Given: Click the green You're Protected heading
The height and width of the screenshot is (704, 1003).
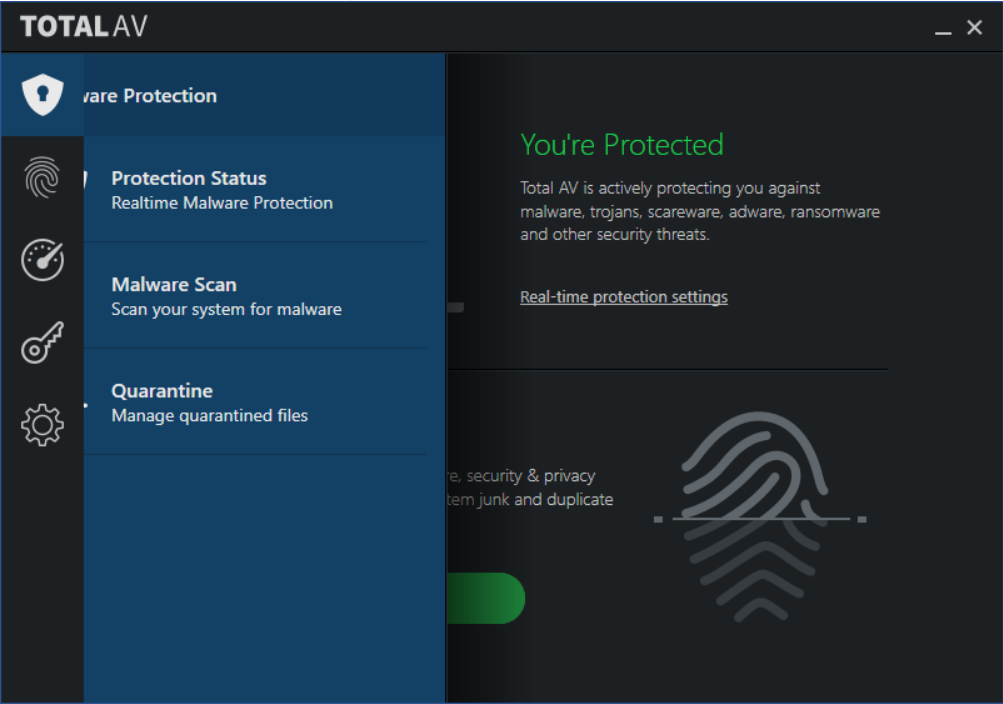Looking at the screenshot, I should pos(622,145).
